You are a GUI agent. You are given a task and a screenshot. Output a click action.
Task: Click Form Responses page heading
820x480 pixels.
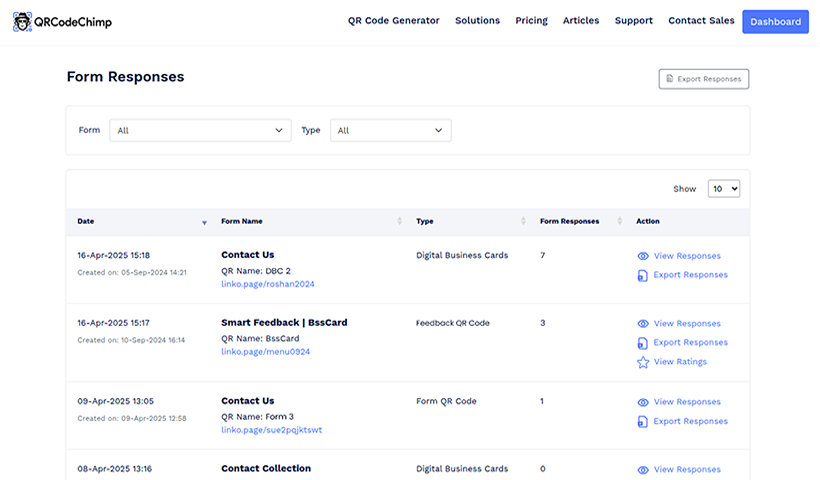pyautogui.click(x=126, y=77)
